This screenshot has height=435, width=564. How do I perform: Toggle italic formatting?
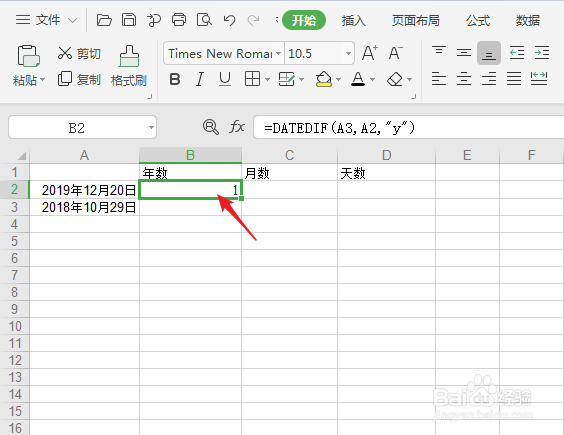tap(200, 79)
